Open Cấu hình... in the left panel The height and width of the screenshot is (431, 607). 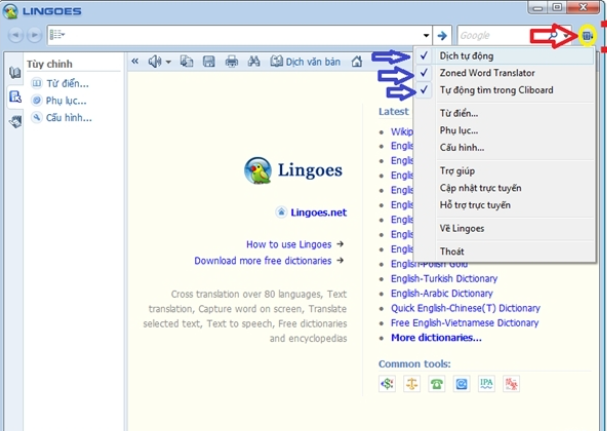coord(62,118)
